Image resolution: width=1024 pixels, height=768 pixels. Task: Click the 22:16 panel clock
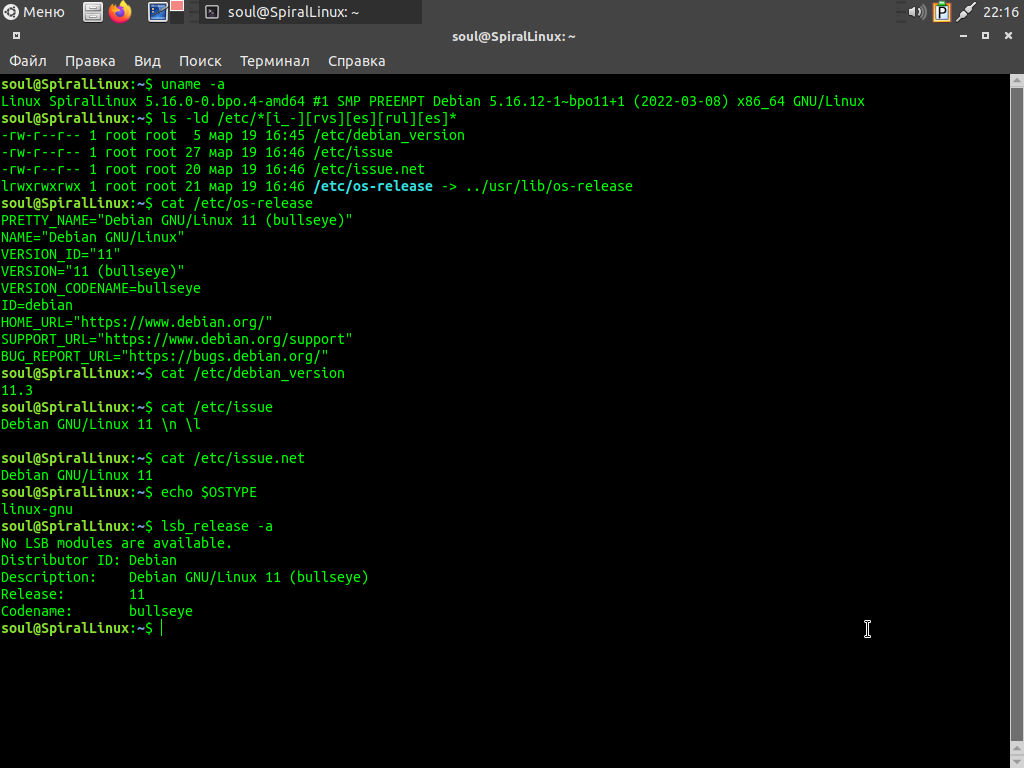1000,12
